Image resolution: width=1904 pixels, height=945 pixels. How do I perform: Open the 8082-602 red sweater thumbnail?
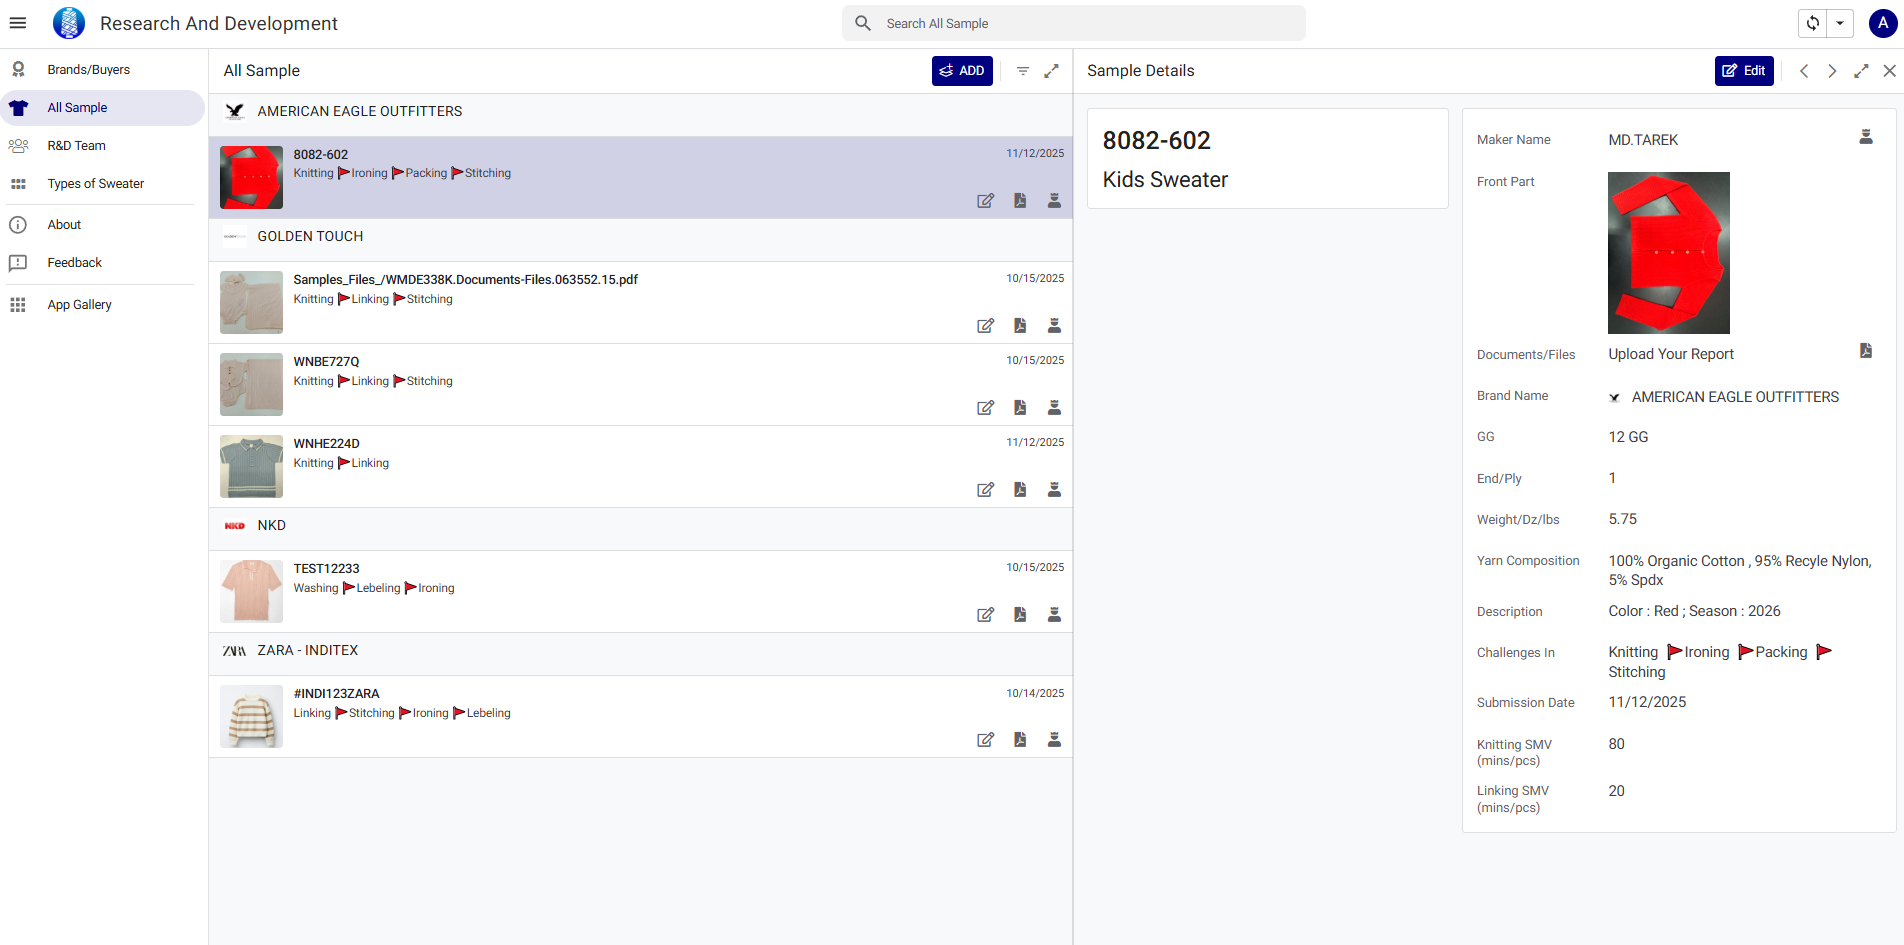(x=251, y=177)
